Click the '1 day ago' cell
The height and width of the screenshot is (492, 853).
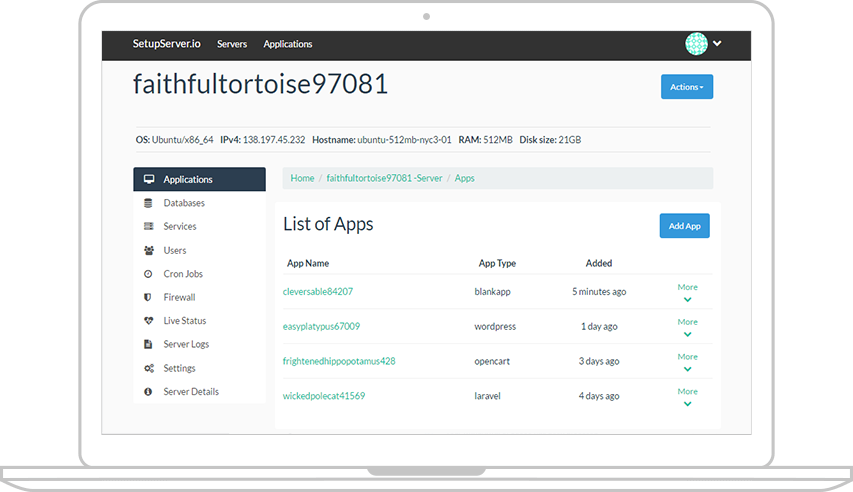[x=599, y=327]
